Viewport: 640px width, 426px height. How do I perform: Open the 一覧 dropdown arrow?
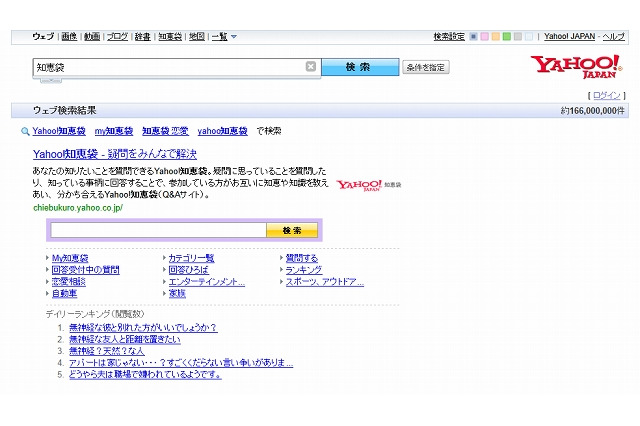[234, 37]
